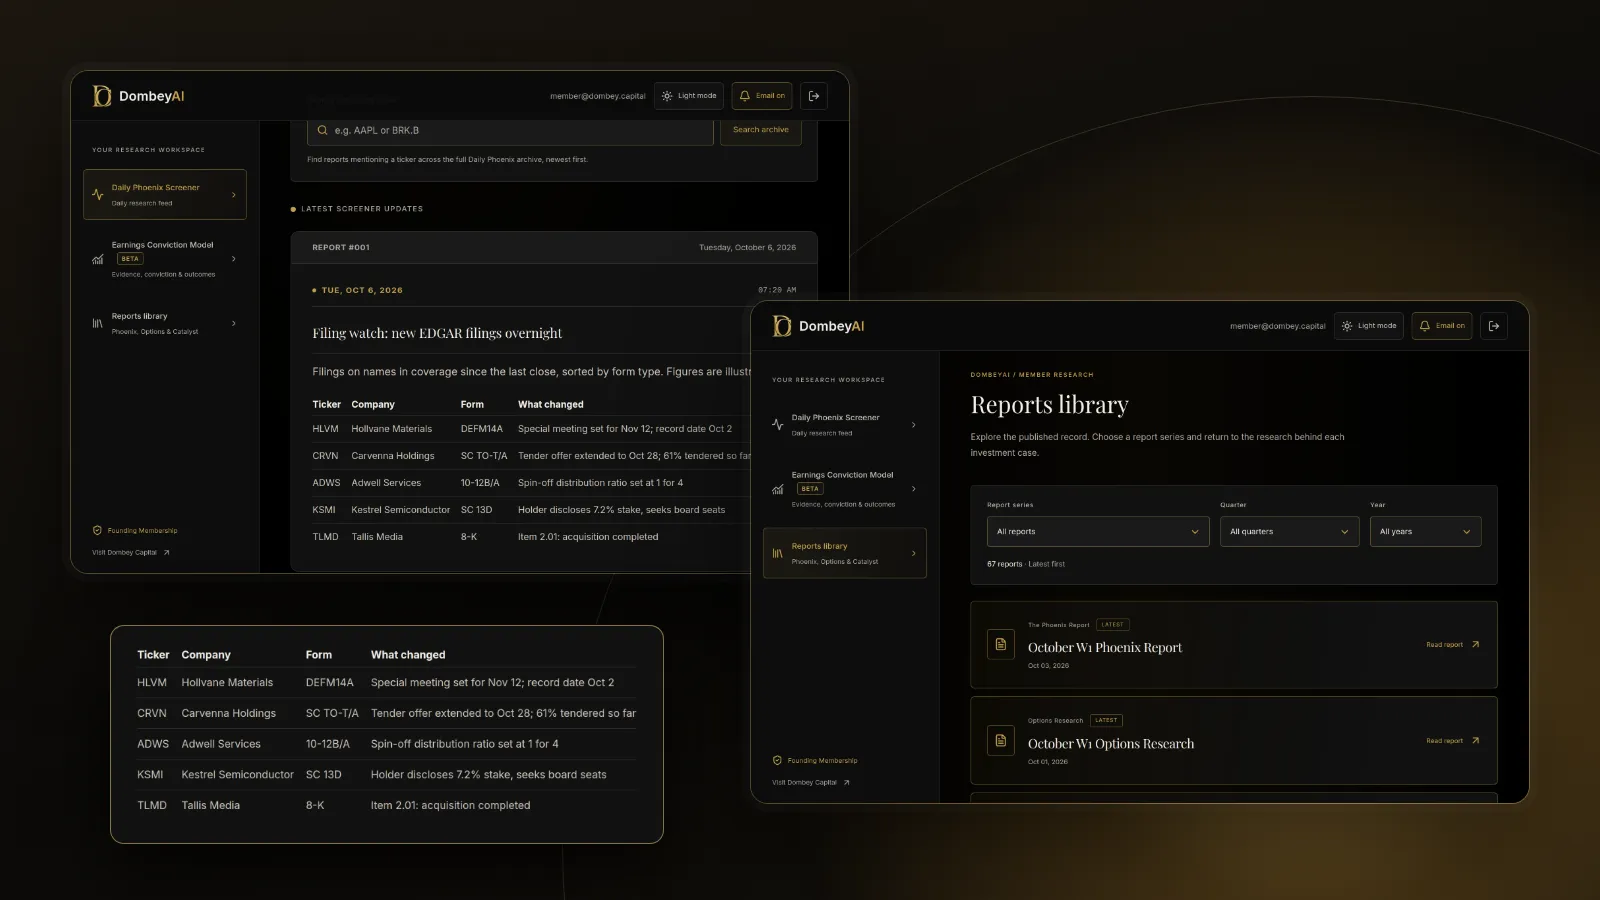This screenshot has height=900, width=1600.
Task: Turn off Email on in the Reports library window
Action: [1442, 326]
